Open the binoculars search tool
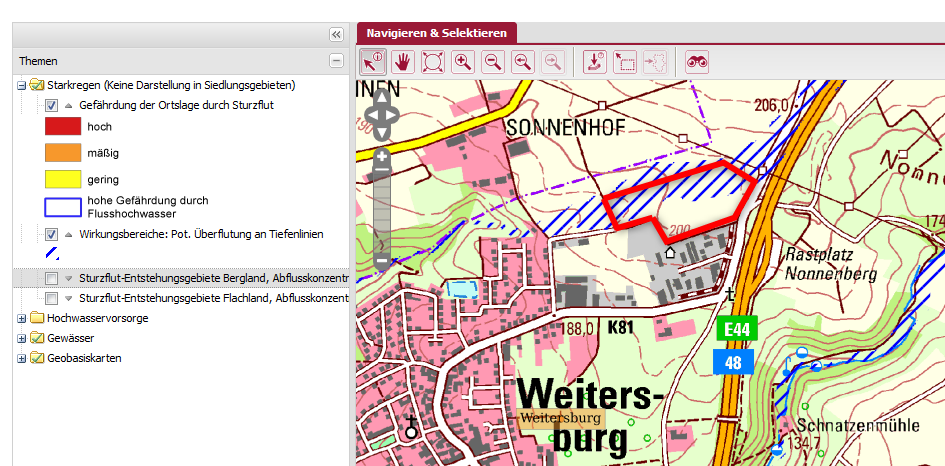Screen dimensions: 945x466 [x=697, y=62]
